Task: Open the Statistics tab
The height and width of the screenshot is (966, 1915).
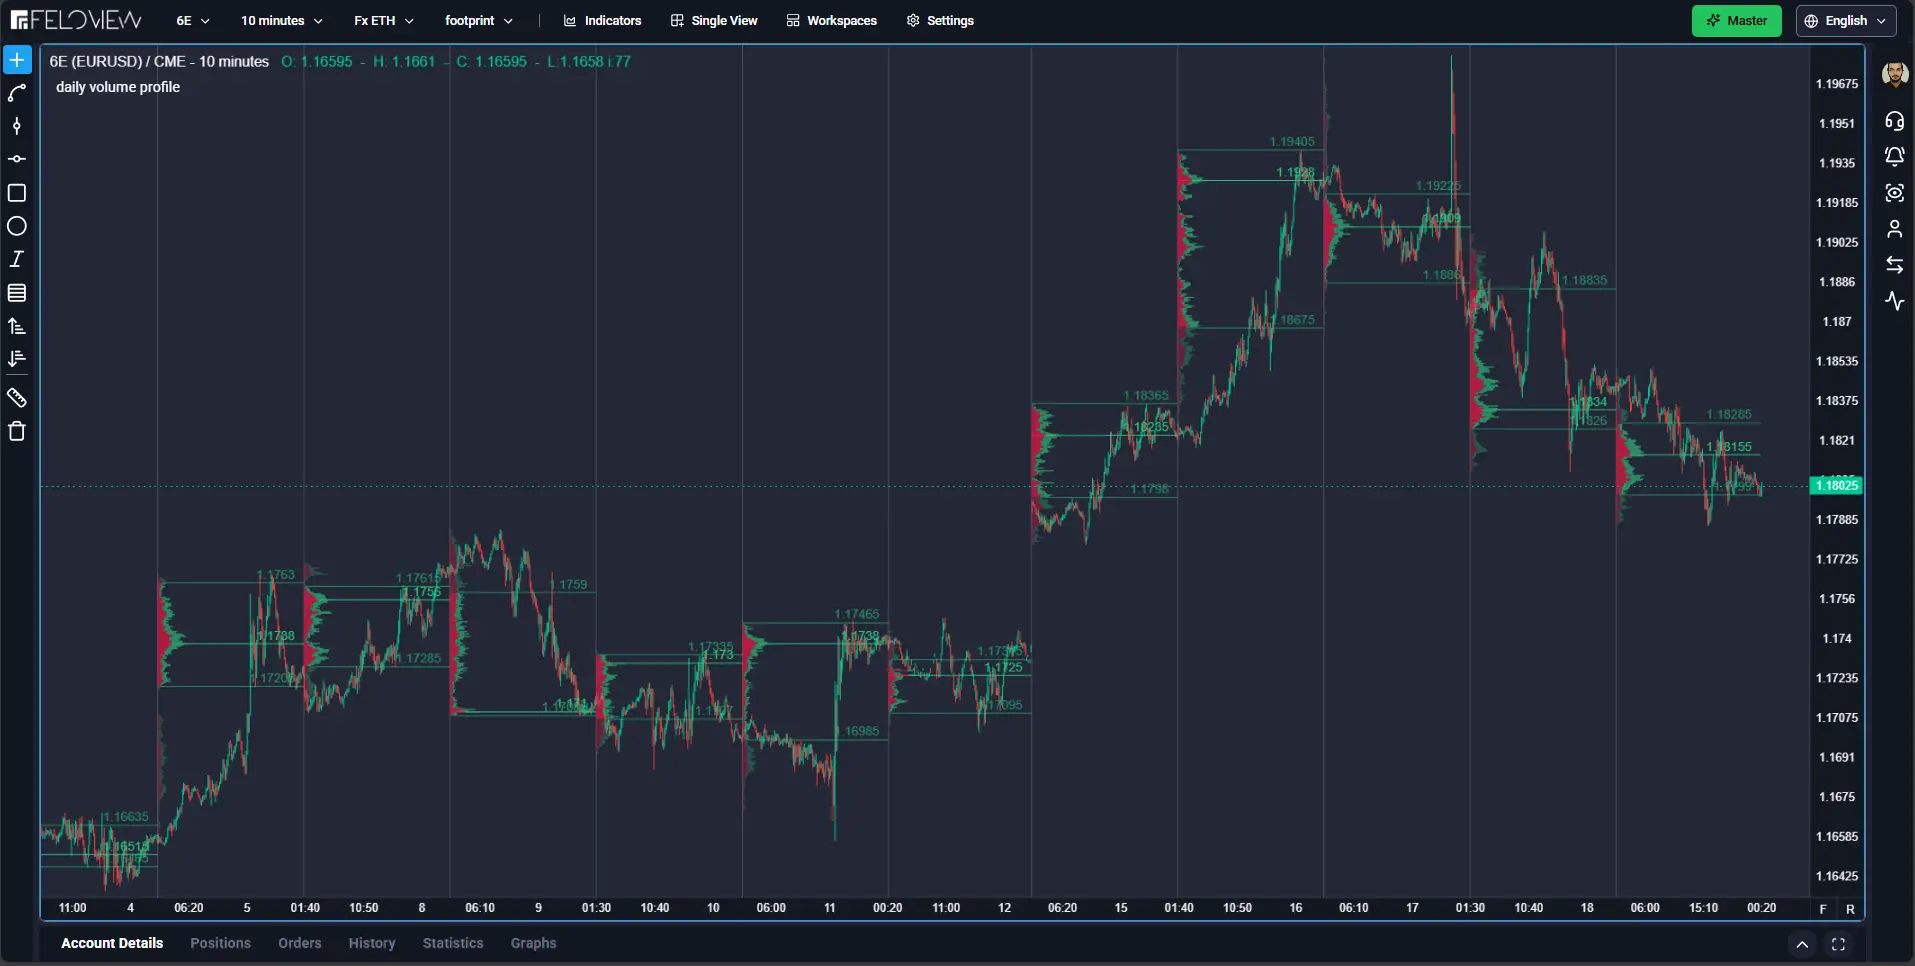Action: [452, 943]
